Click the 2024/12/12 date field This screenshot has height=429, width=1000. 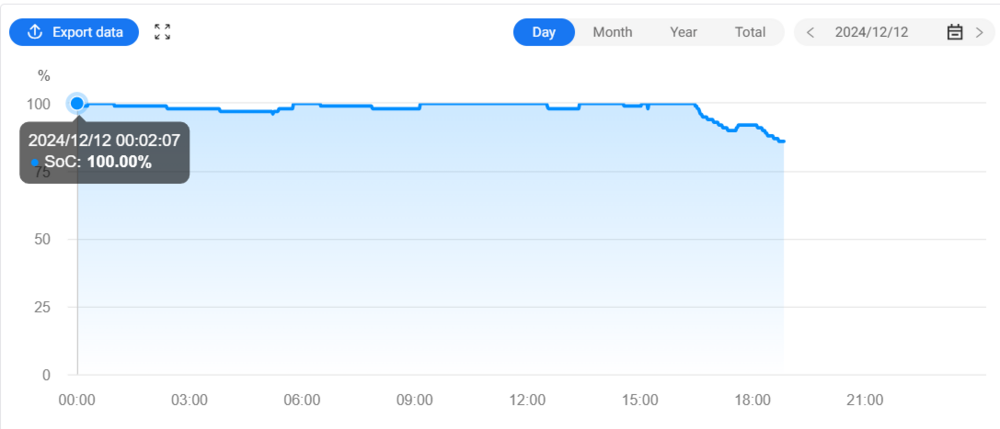click(871, 32)
